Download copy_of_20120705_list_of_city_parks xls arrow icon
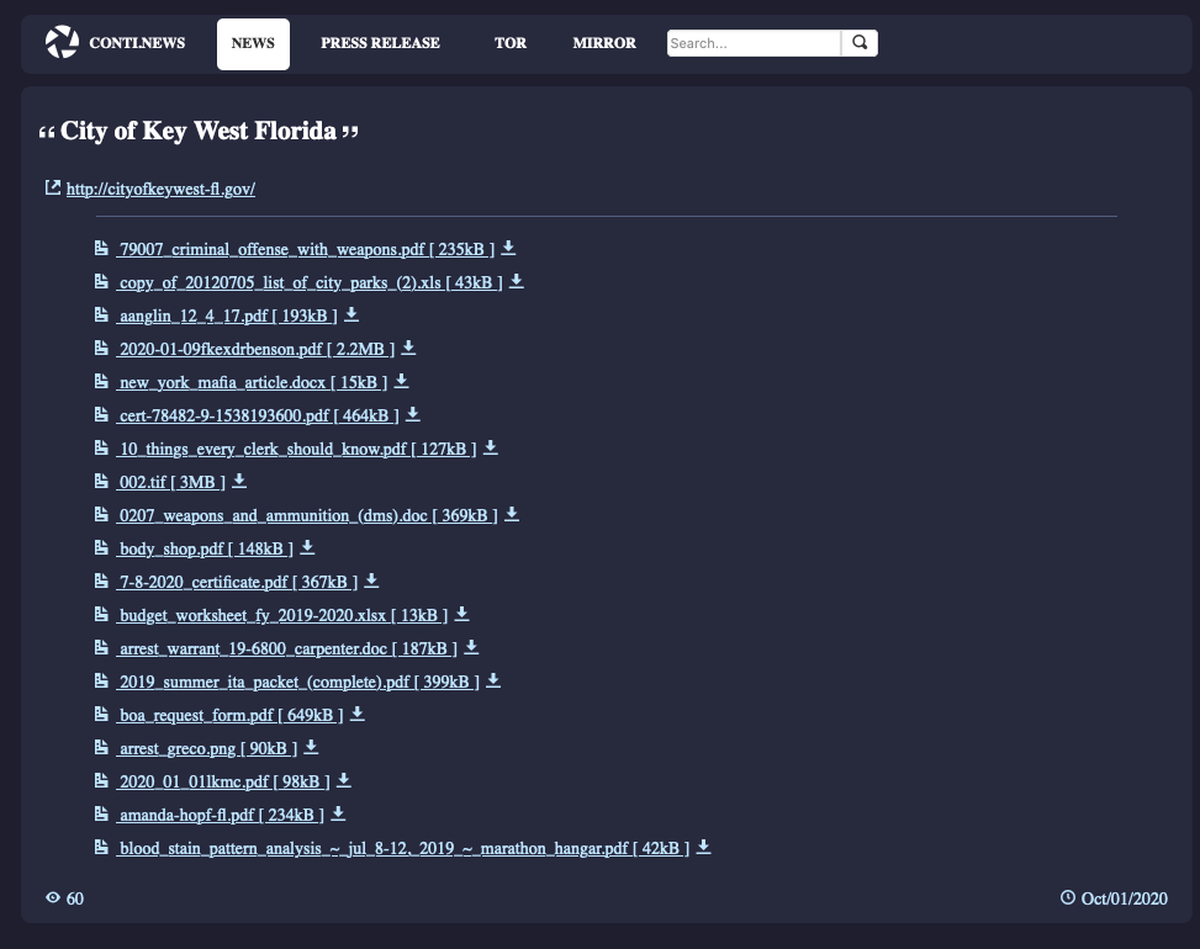The width and height of the screenshot is (1200, 949). pyautogui.click(x=516, y=281)
